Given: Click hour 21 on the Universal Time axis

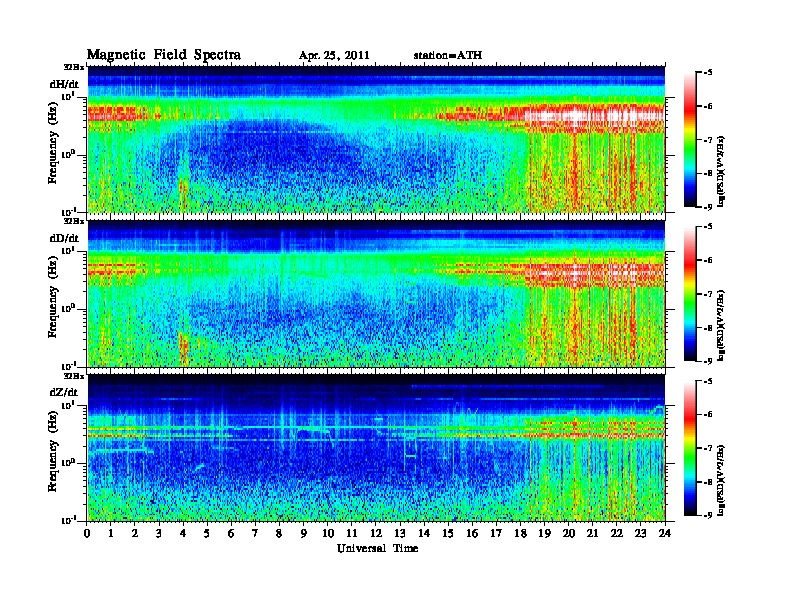Looking at the screenshot, I should pos(592,533).
